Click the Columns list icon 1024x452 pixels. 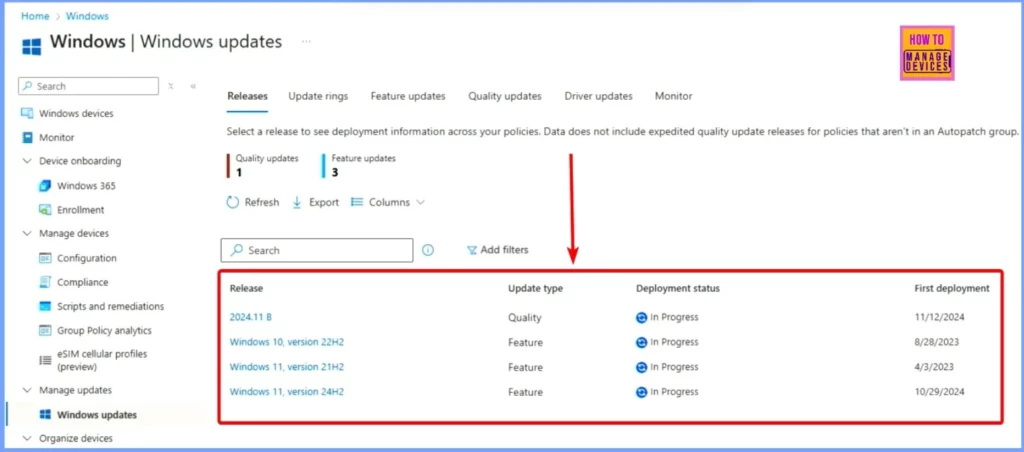click(357, 202)
